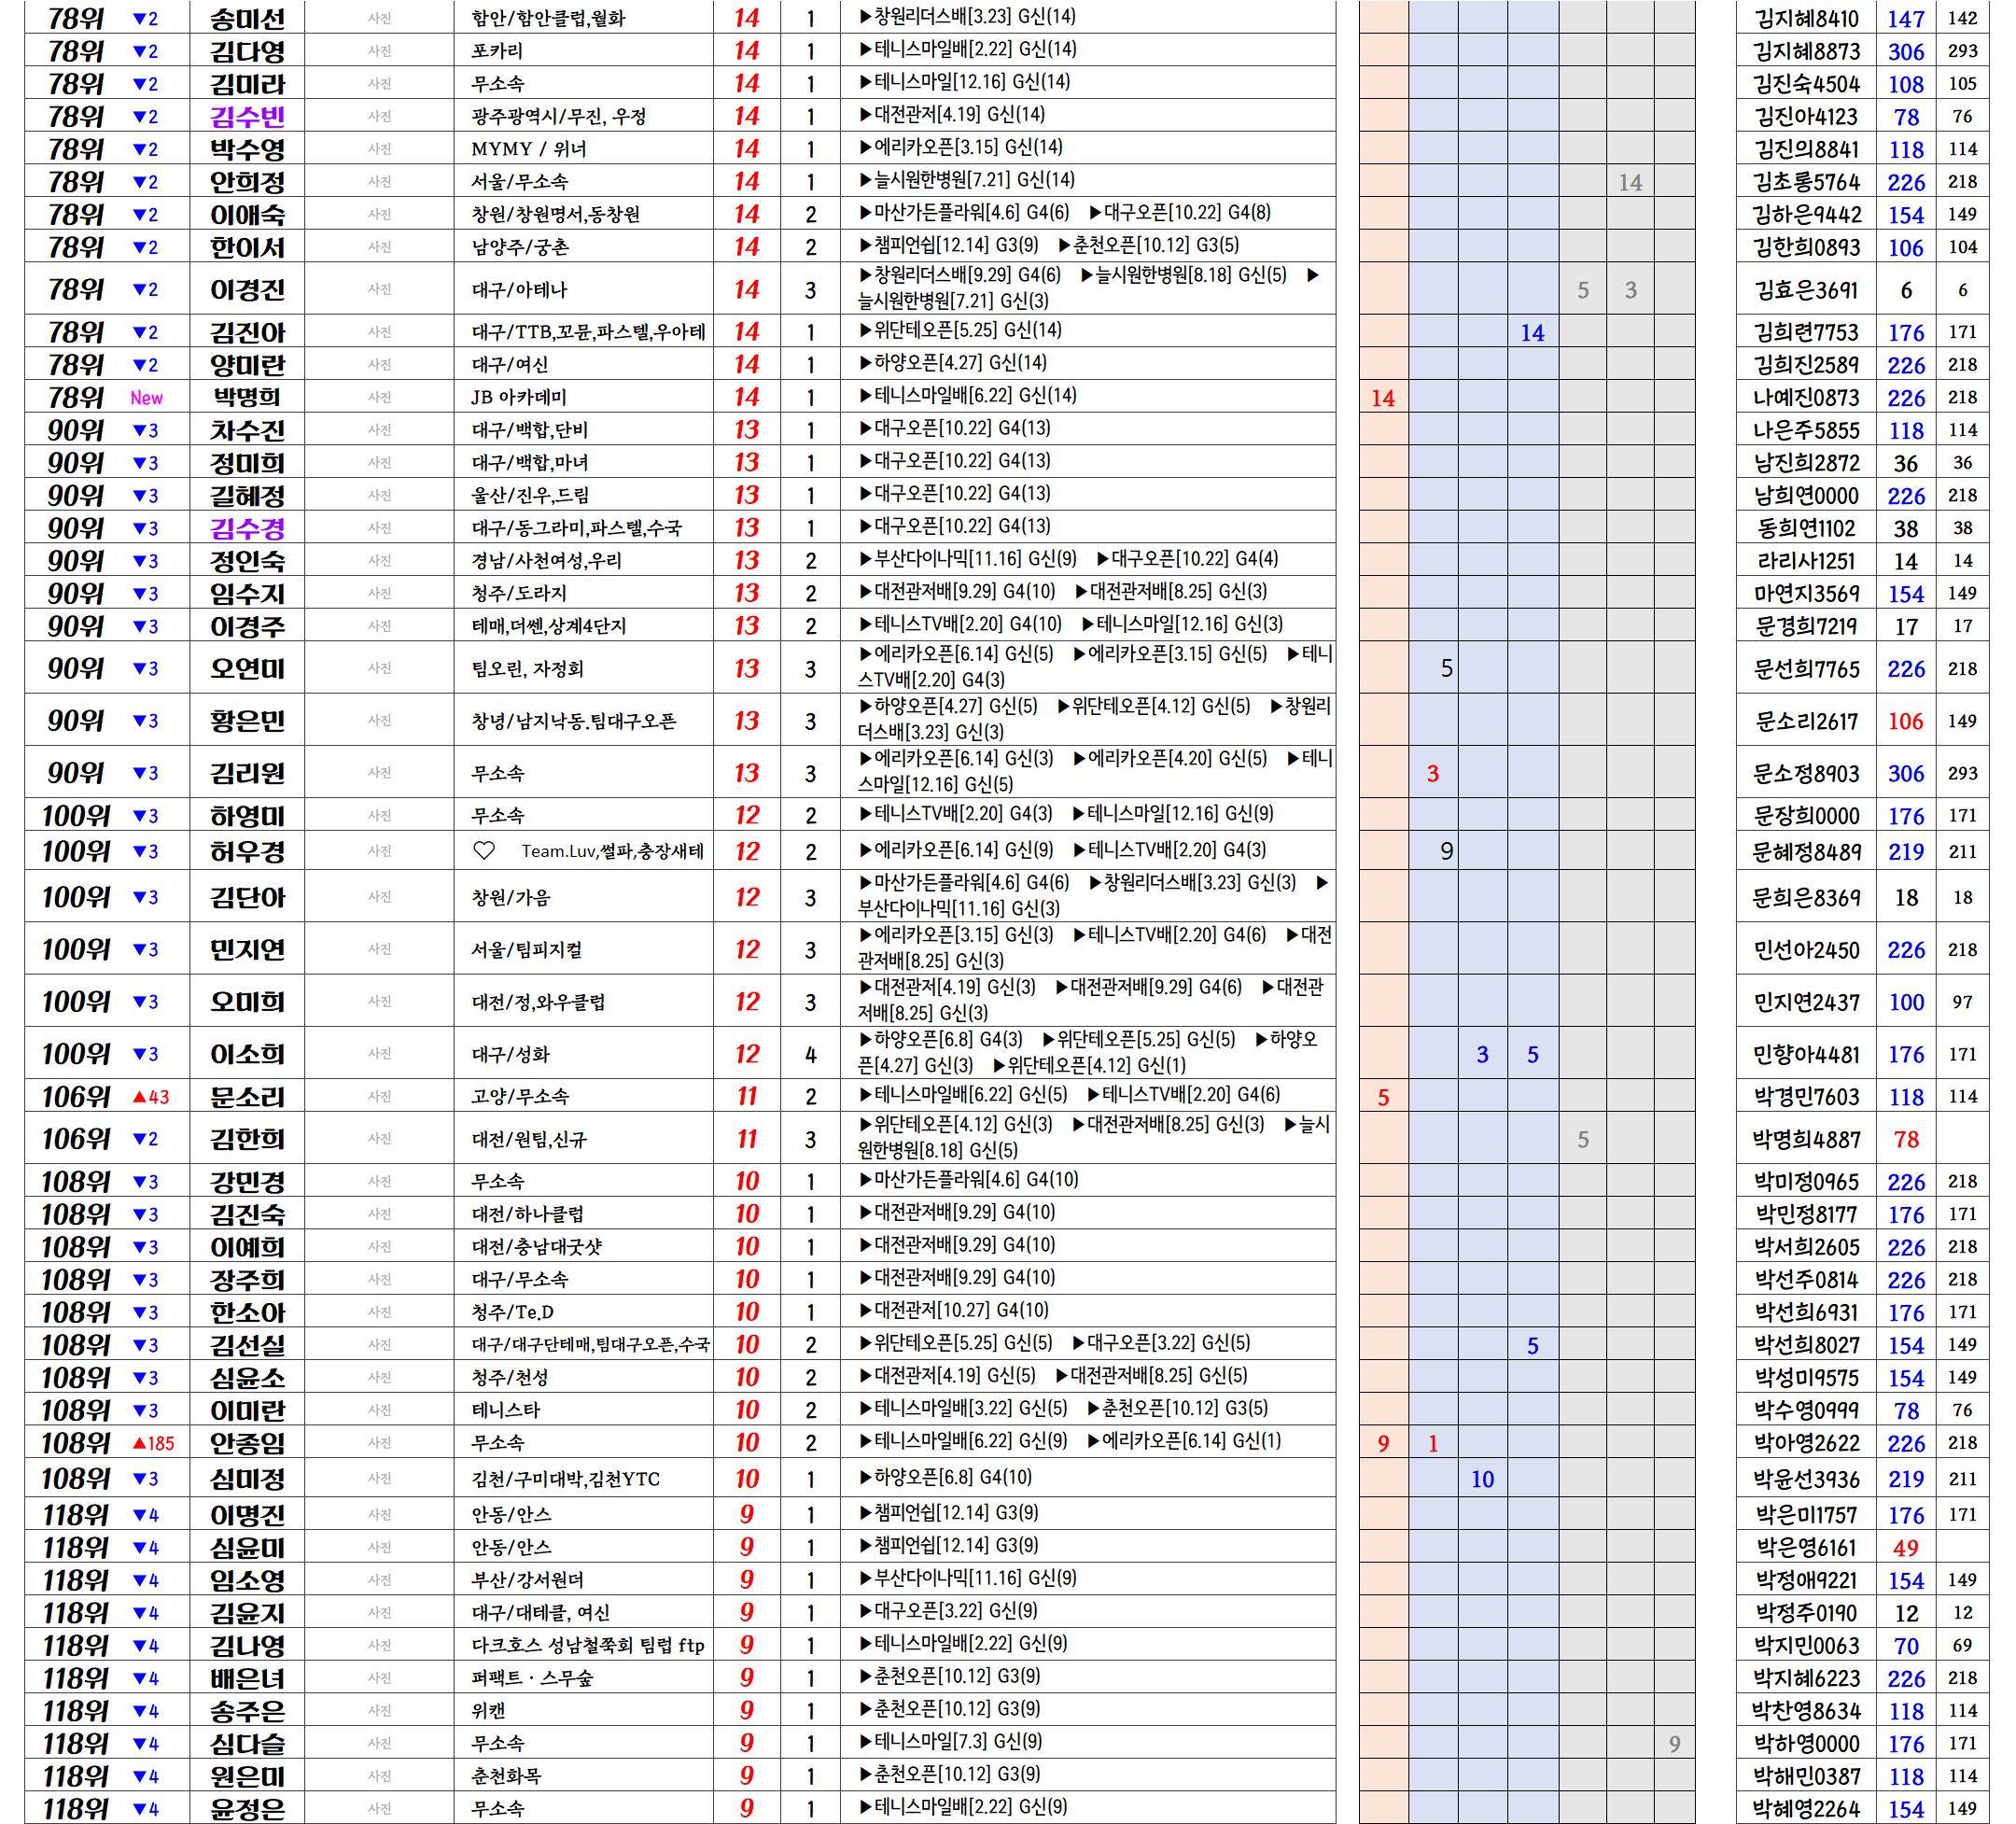2016x1824 pixels.
Task: Open 사진 photo link in 이경진 row
Action: pyautogui.click(x=379, y=290)
